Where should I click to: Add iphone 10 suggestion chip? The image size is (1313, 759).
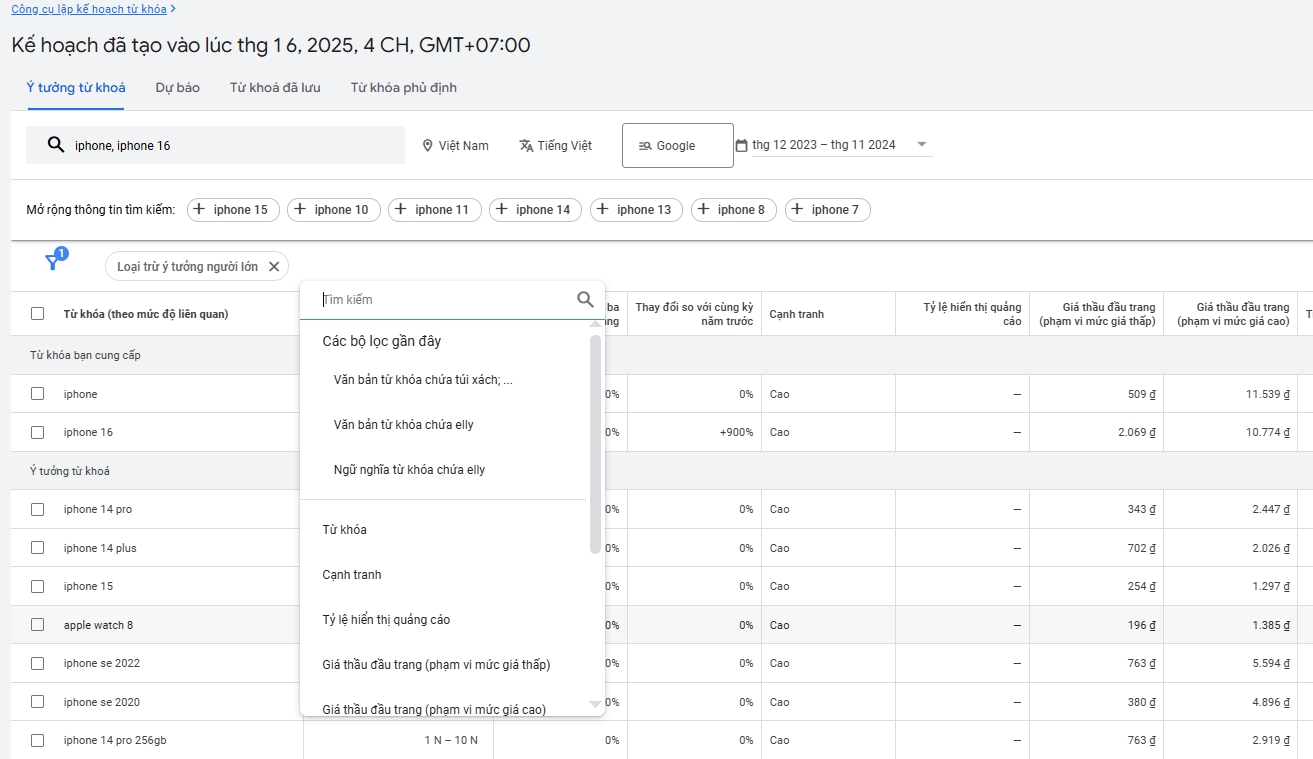point(334,210)
